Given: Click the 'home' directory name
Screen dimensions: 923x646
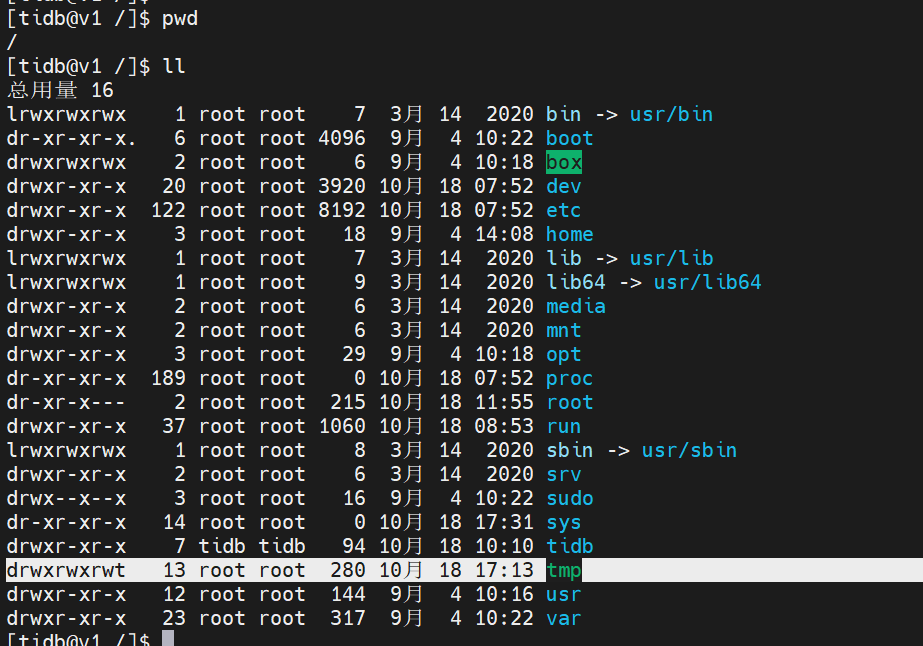Looking at the screenshot, I should (570, 234).
